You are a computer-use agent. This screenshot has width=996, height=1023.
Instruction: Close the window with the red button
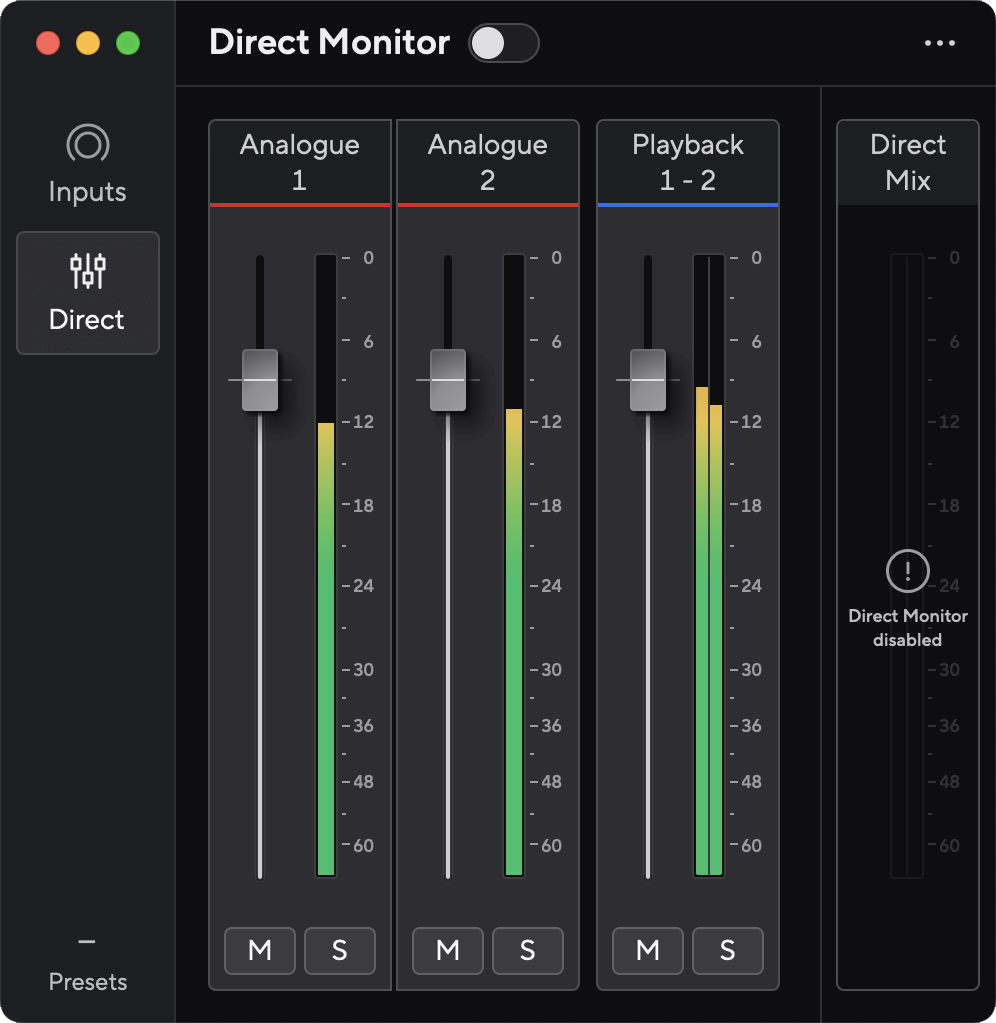(48, 43)
